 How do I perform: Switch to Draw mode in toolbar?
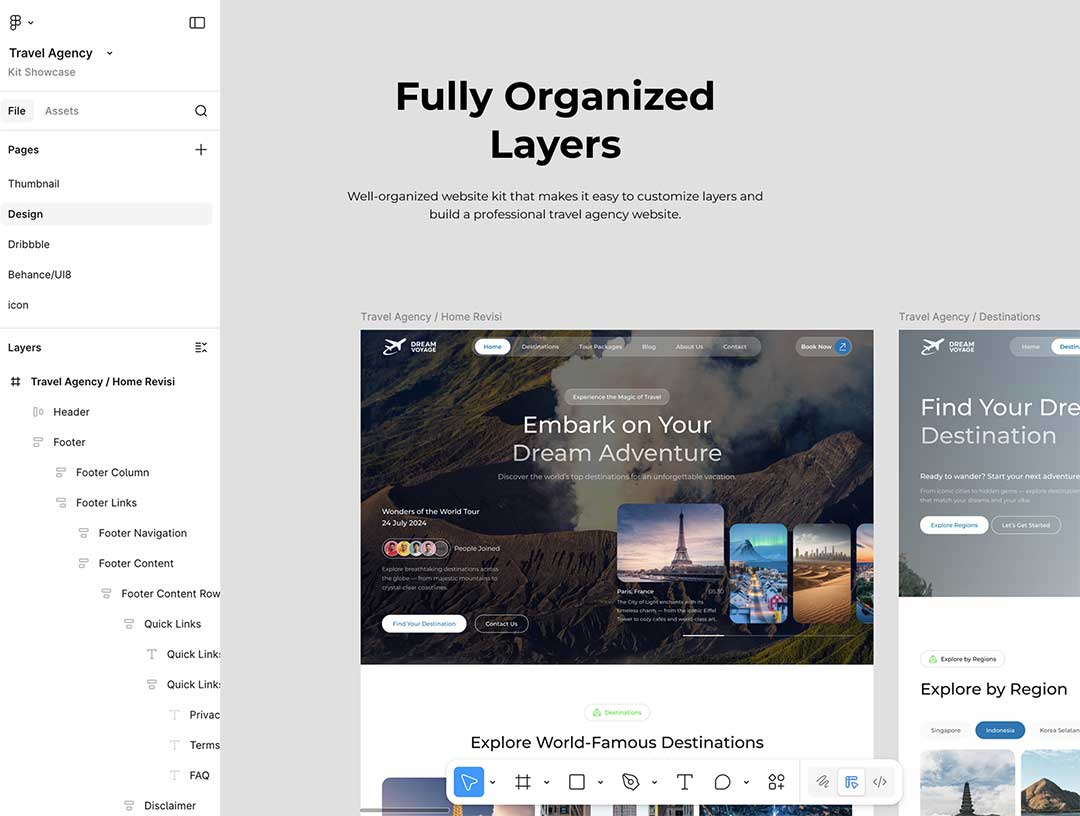tap(822, 782)
